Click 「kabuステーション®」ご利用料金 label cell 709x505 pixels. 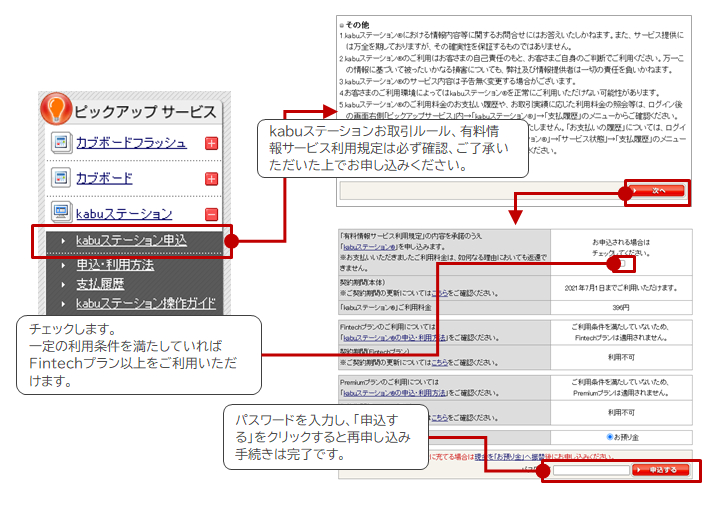coord(444,307)
